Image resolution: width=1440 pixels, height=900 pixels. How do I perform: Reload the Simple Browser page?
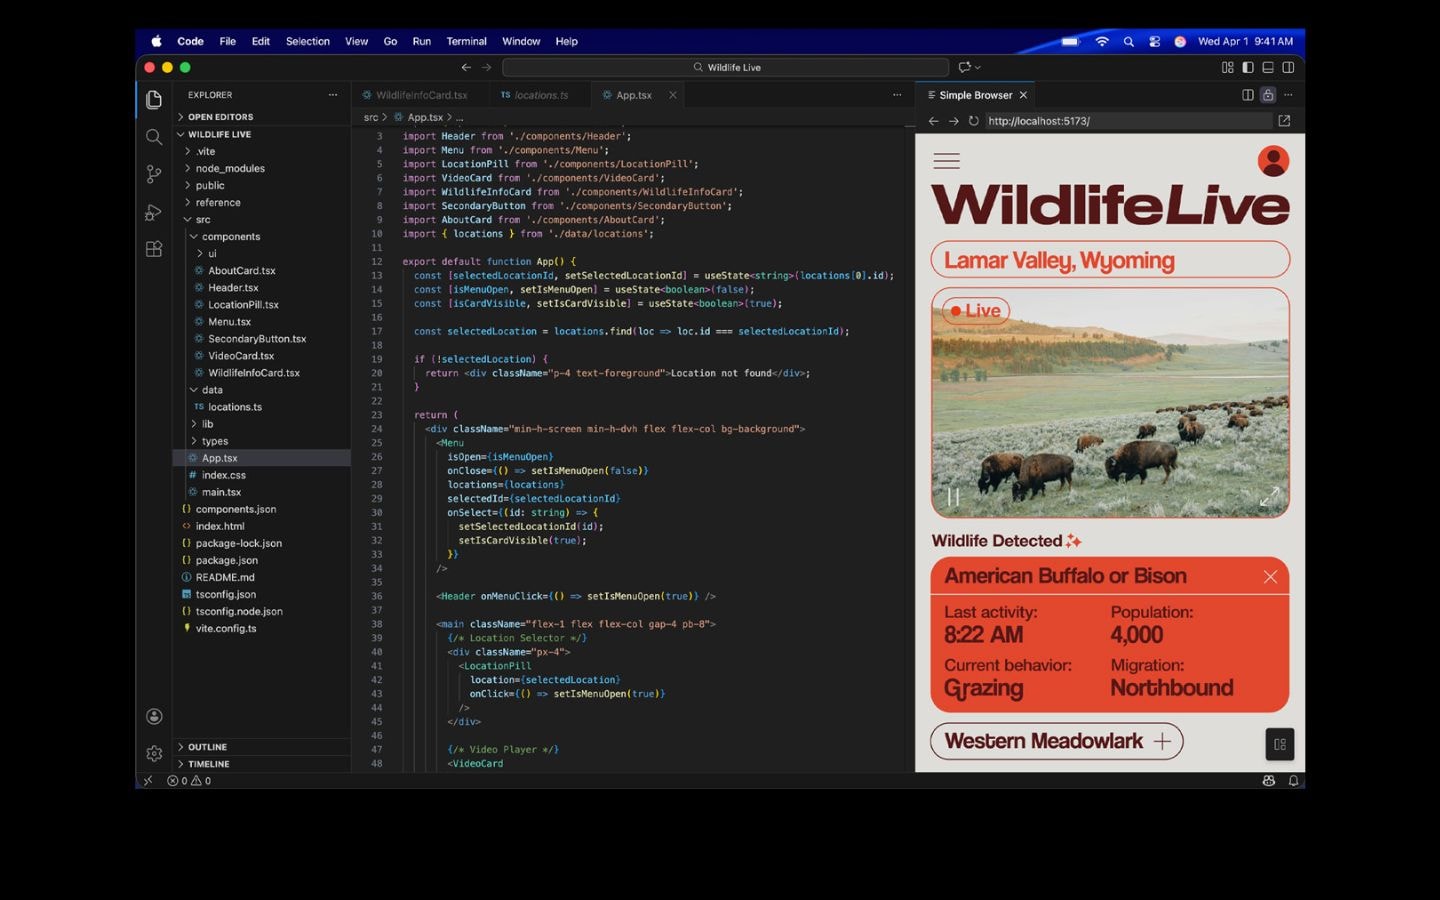click(973, 120)
